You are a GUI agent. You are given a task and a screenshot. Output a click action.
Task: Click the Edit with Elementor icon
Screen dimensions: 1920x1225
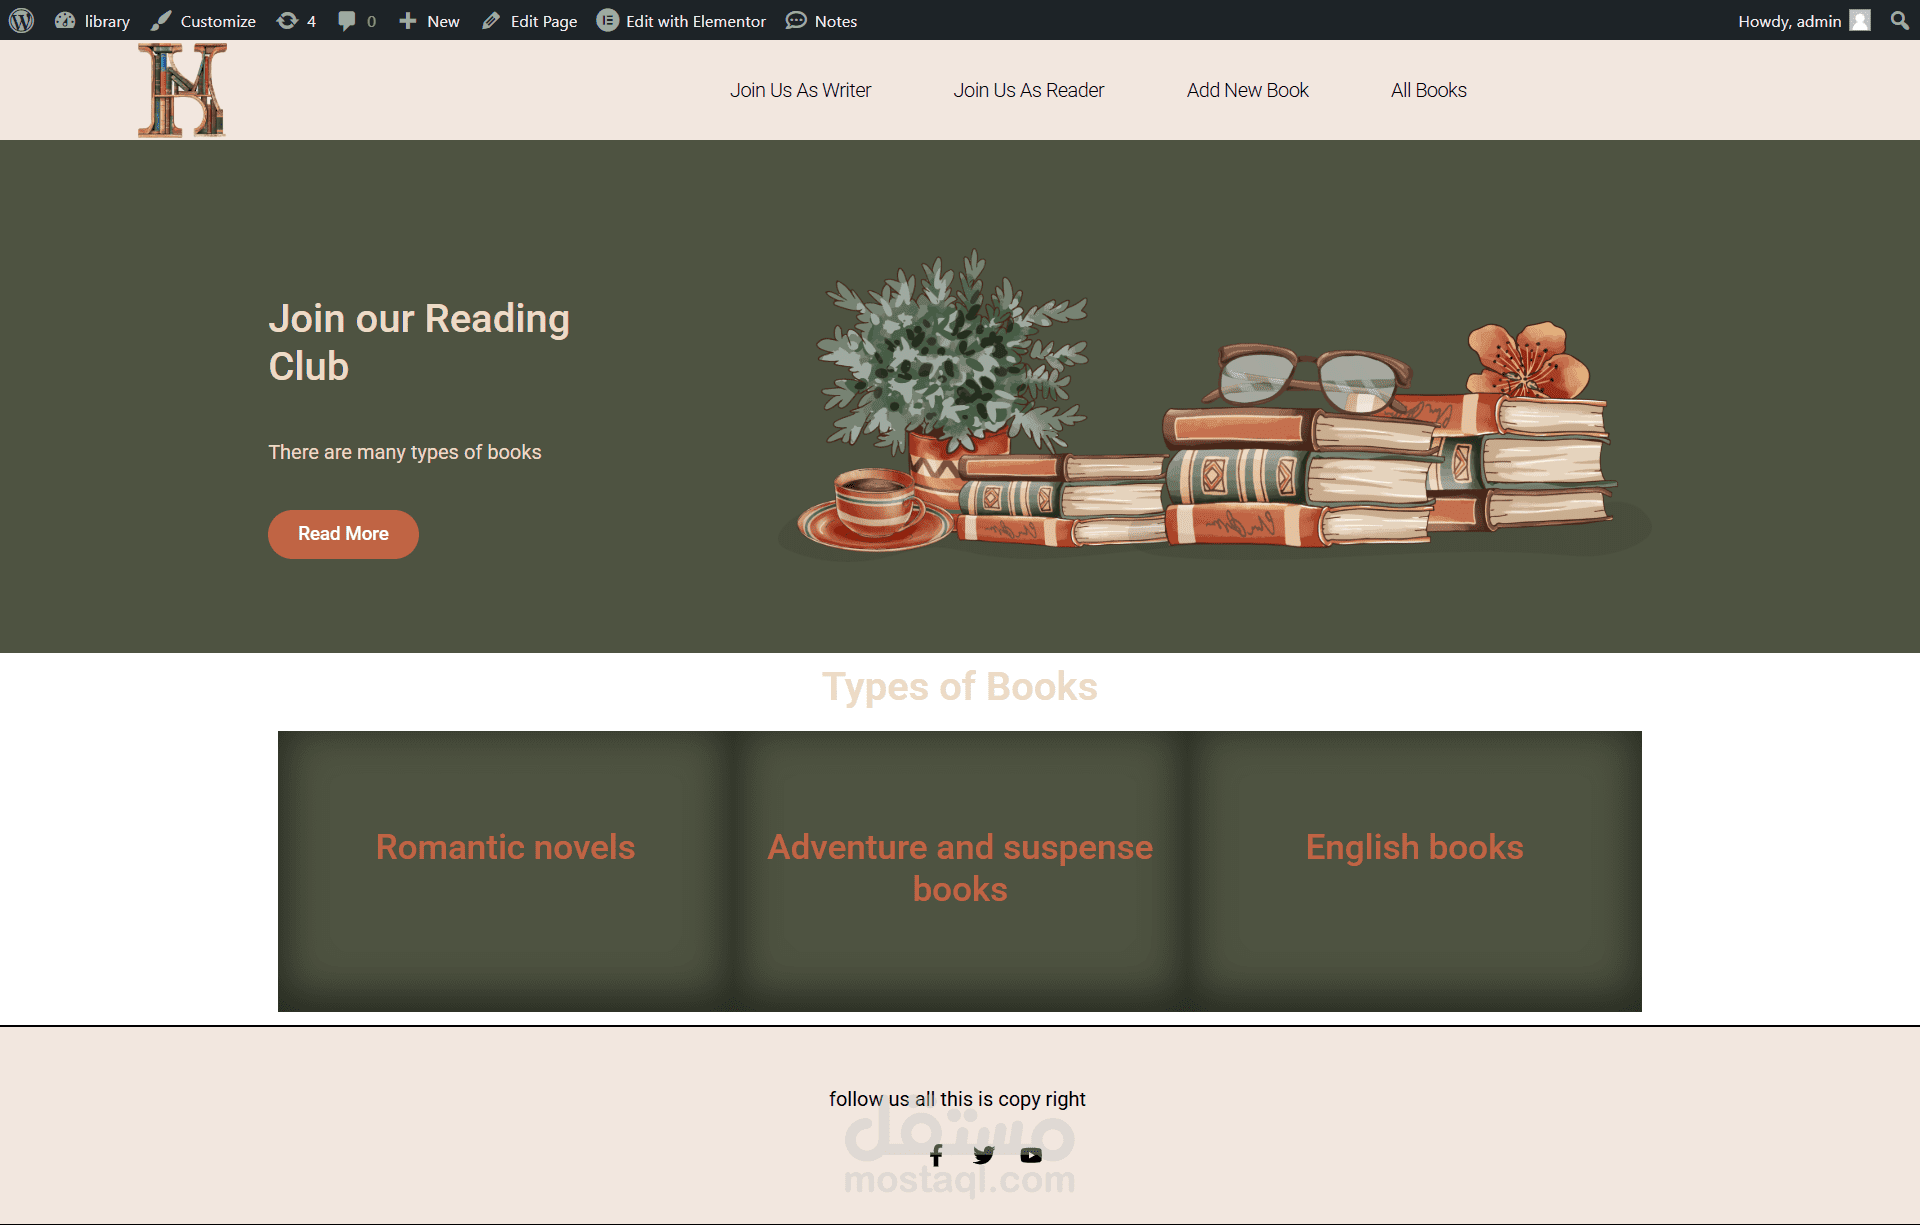click(x=606, y=20)
